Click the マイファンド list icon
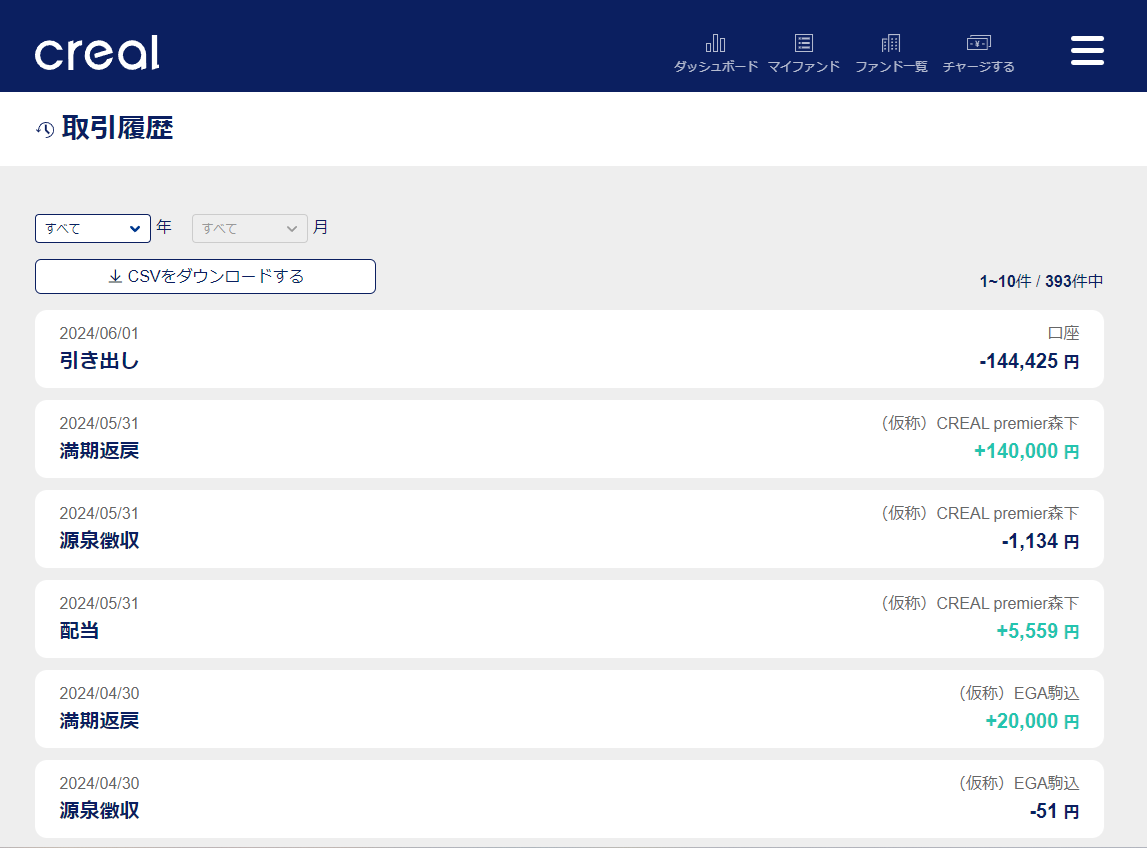Viewport: 1147px width, 848px height. pyautogui.click(x=803, y=43)
